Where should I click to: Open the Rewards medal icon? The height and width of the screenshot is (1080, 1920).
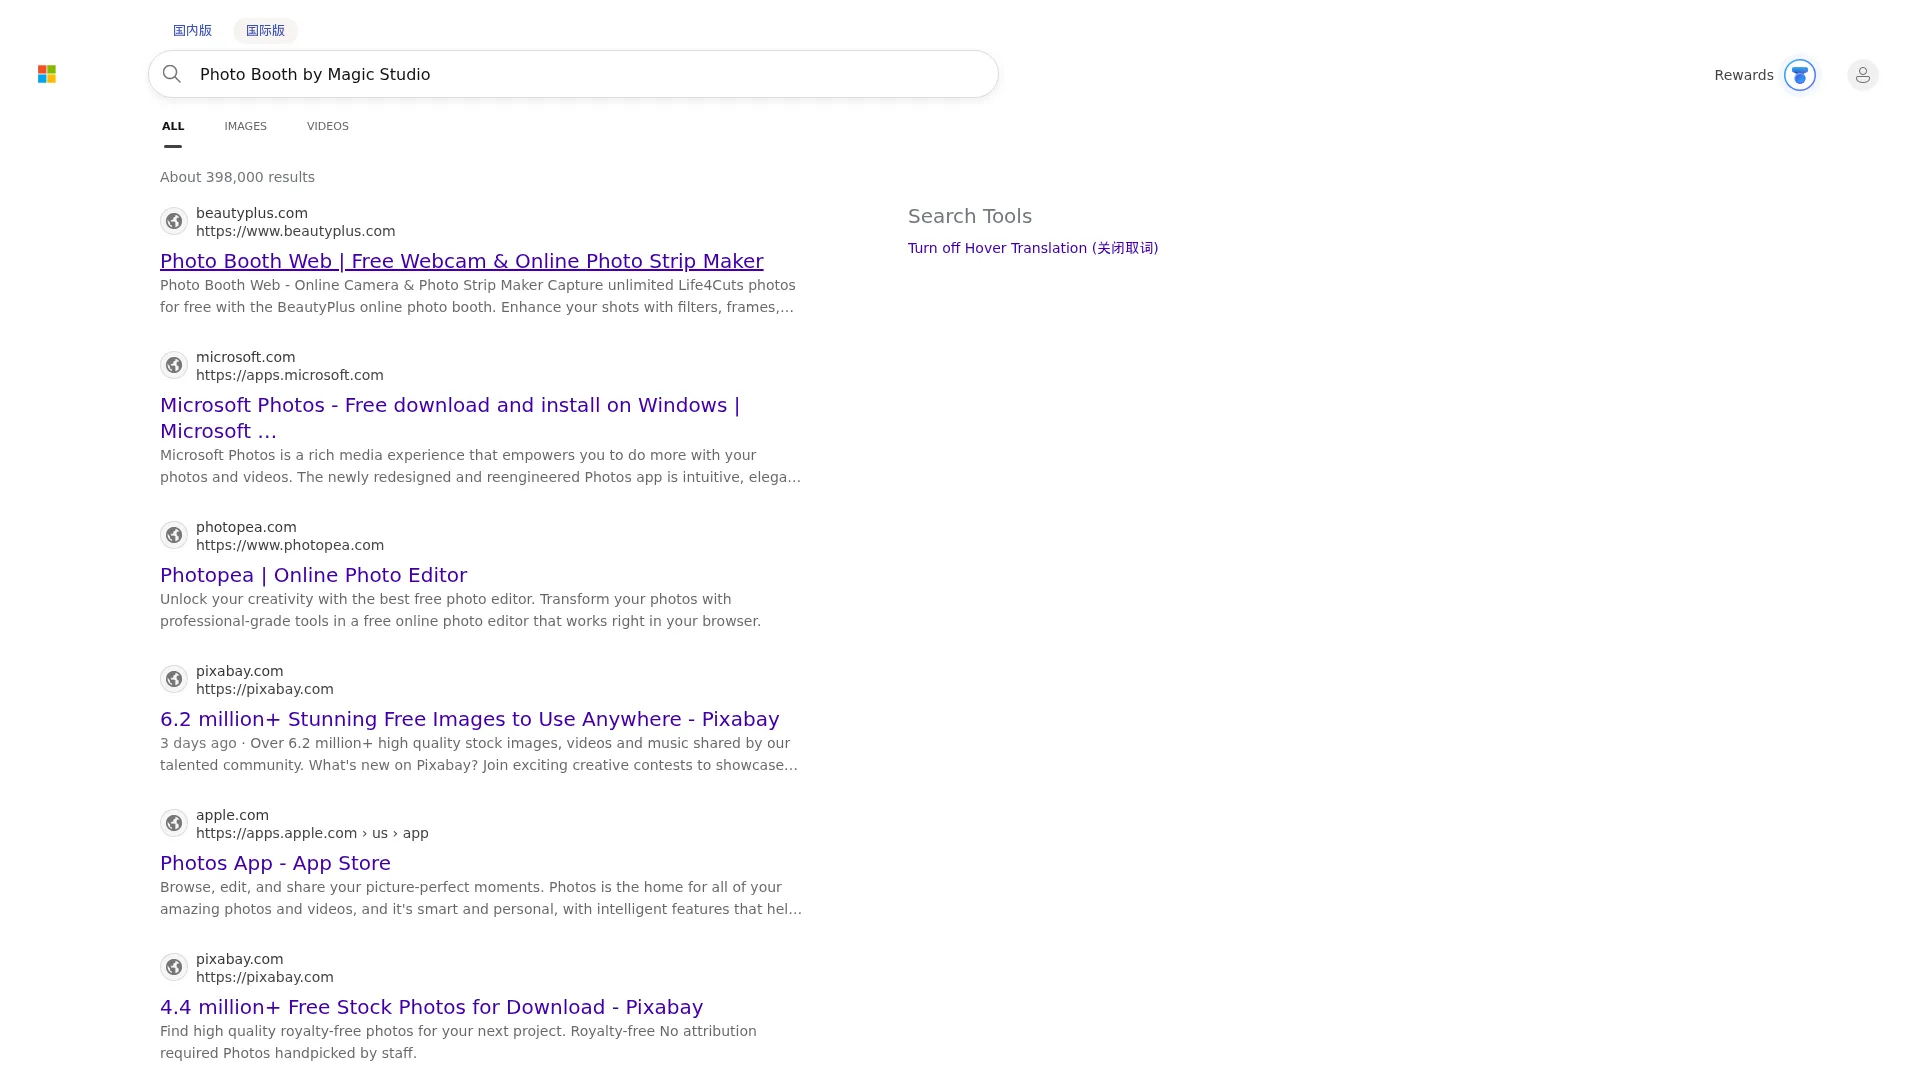(x=1800, y=75)
